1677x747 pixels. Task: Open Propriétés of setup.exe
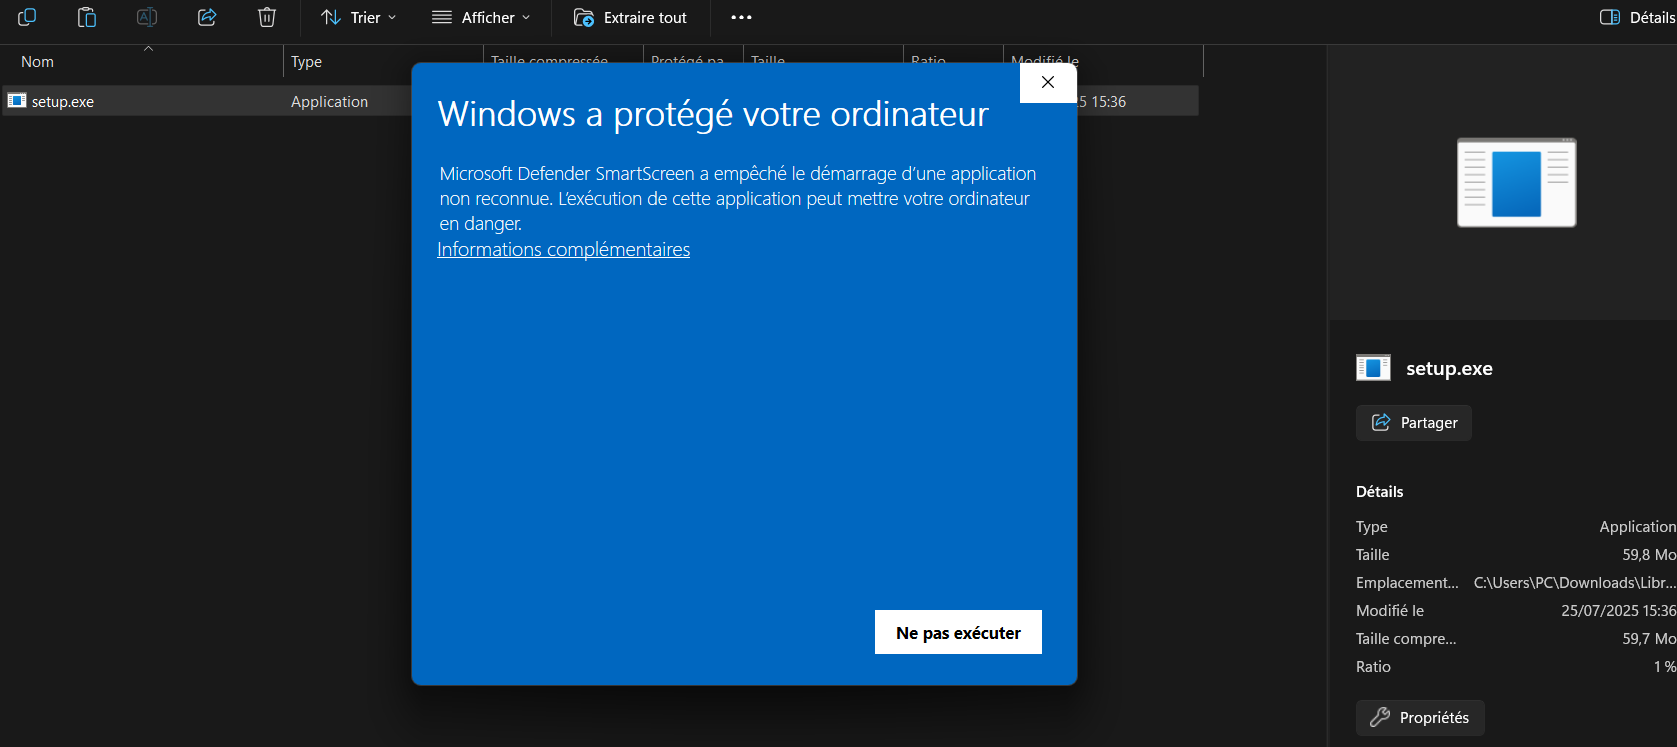(1420, 717)
